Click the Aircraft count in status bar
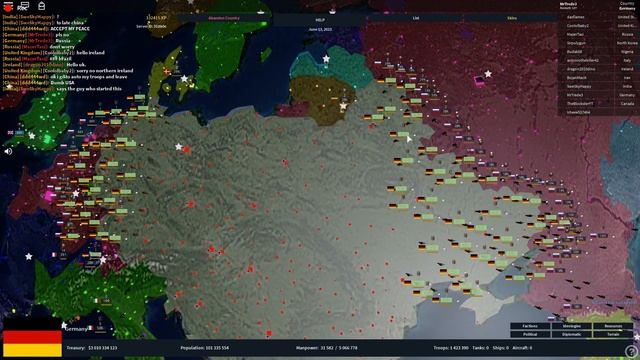The image size is (640, 360). (522, 348)
